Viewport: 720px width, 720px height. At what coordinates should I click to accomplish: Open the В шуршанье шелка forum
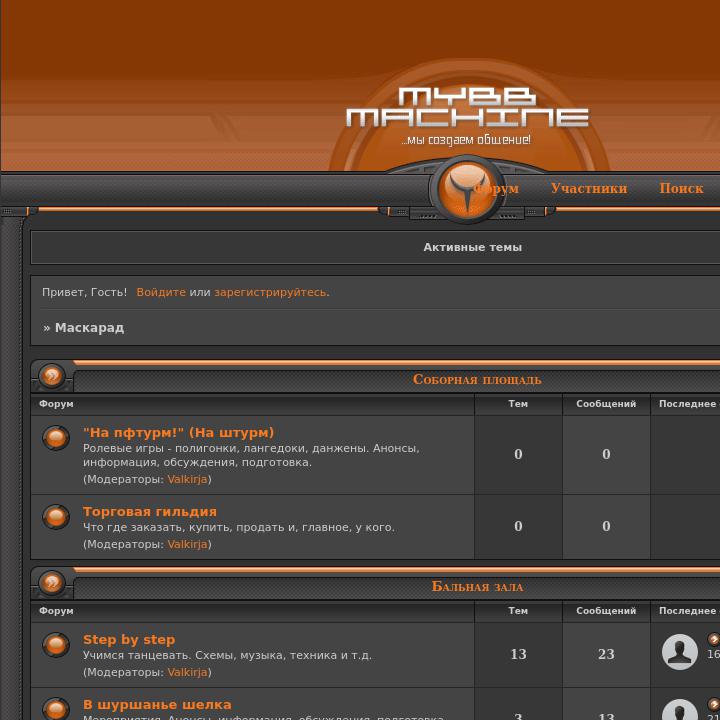(157, 704)
